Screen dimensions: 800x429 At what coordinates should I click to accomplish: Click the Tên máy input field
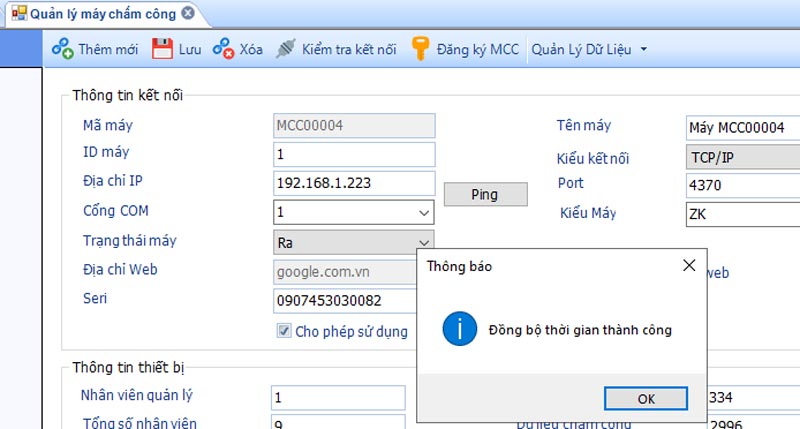click(x=743, y=128)
